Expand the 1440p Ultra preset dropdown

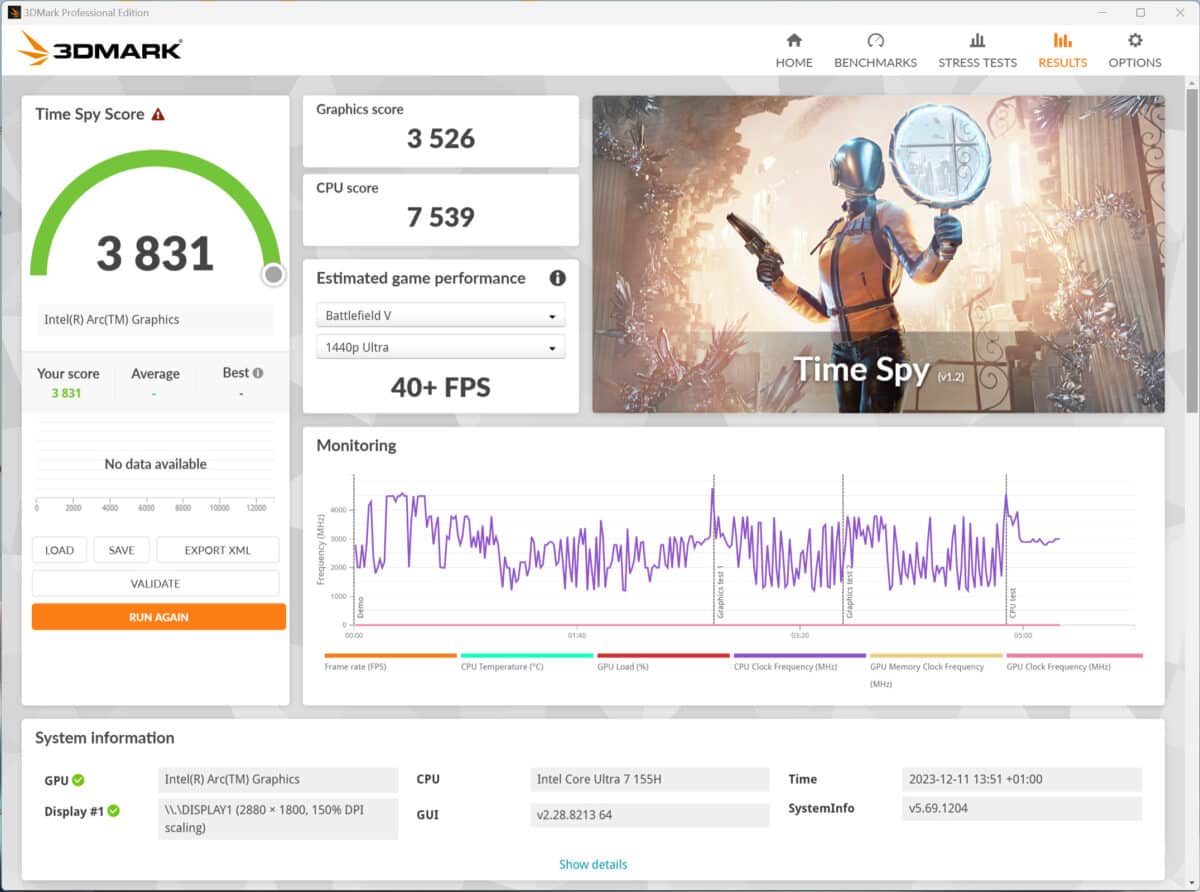[441, 347]
